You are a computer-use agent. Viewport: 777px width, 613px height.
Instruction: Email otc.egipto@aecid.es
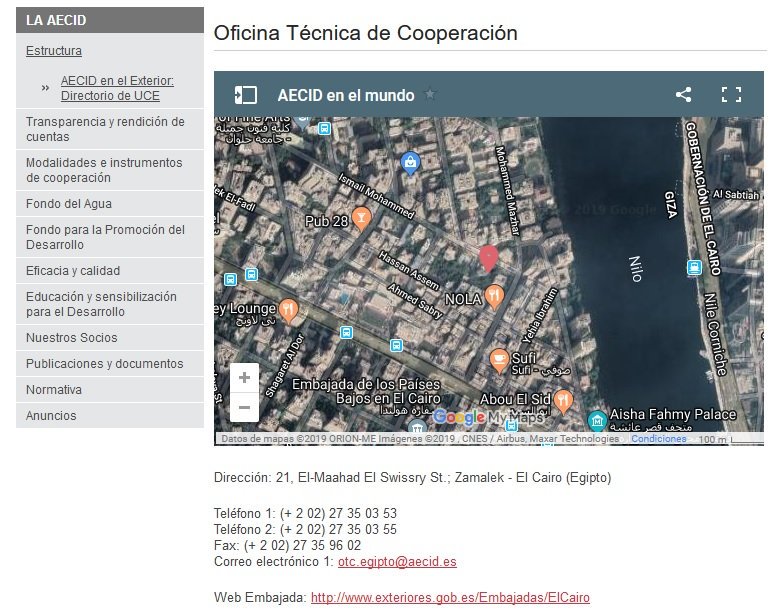[x=397, y=562]
